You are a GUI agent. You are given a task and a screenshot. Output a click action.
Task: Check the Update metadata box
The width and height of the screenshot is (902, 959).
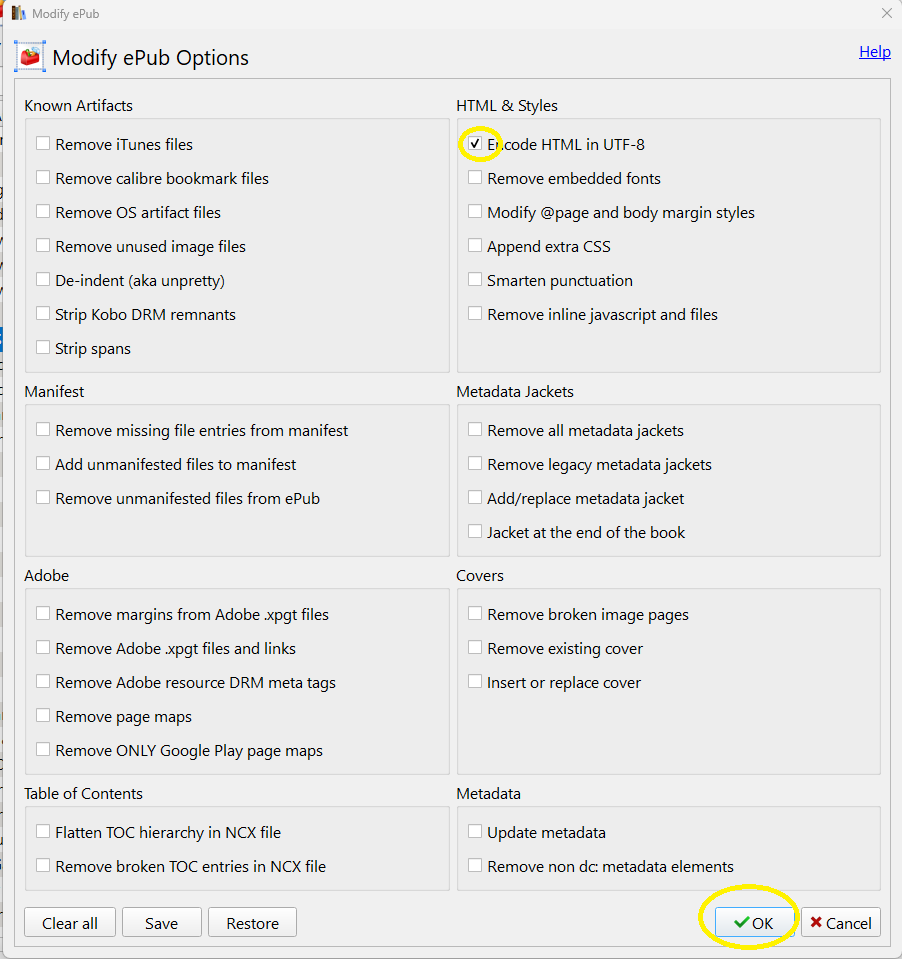(475, 832)
